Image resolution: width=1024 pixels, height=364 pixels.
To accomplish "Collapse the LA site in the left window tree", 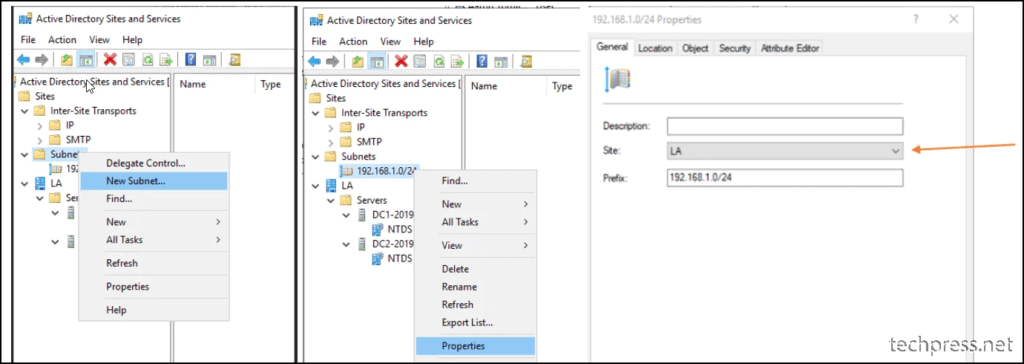I will click(x=25, y=184).
